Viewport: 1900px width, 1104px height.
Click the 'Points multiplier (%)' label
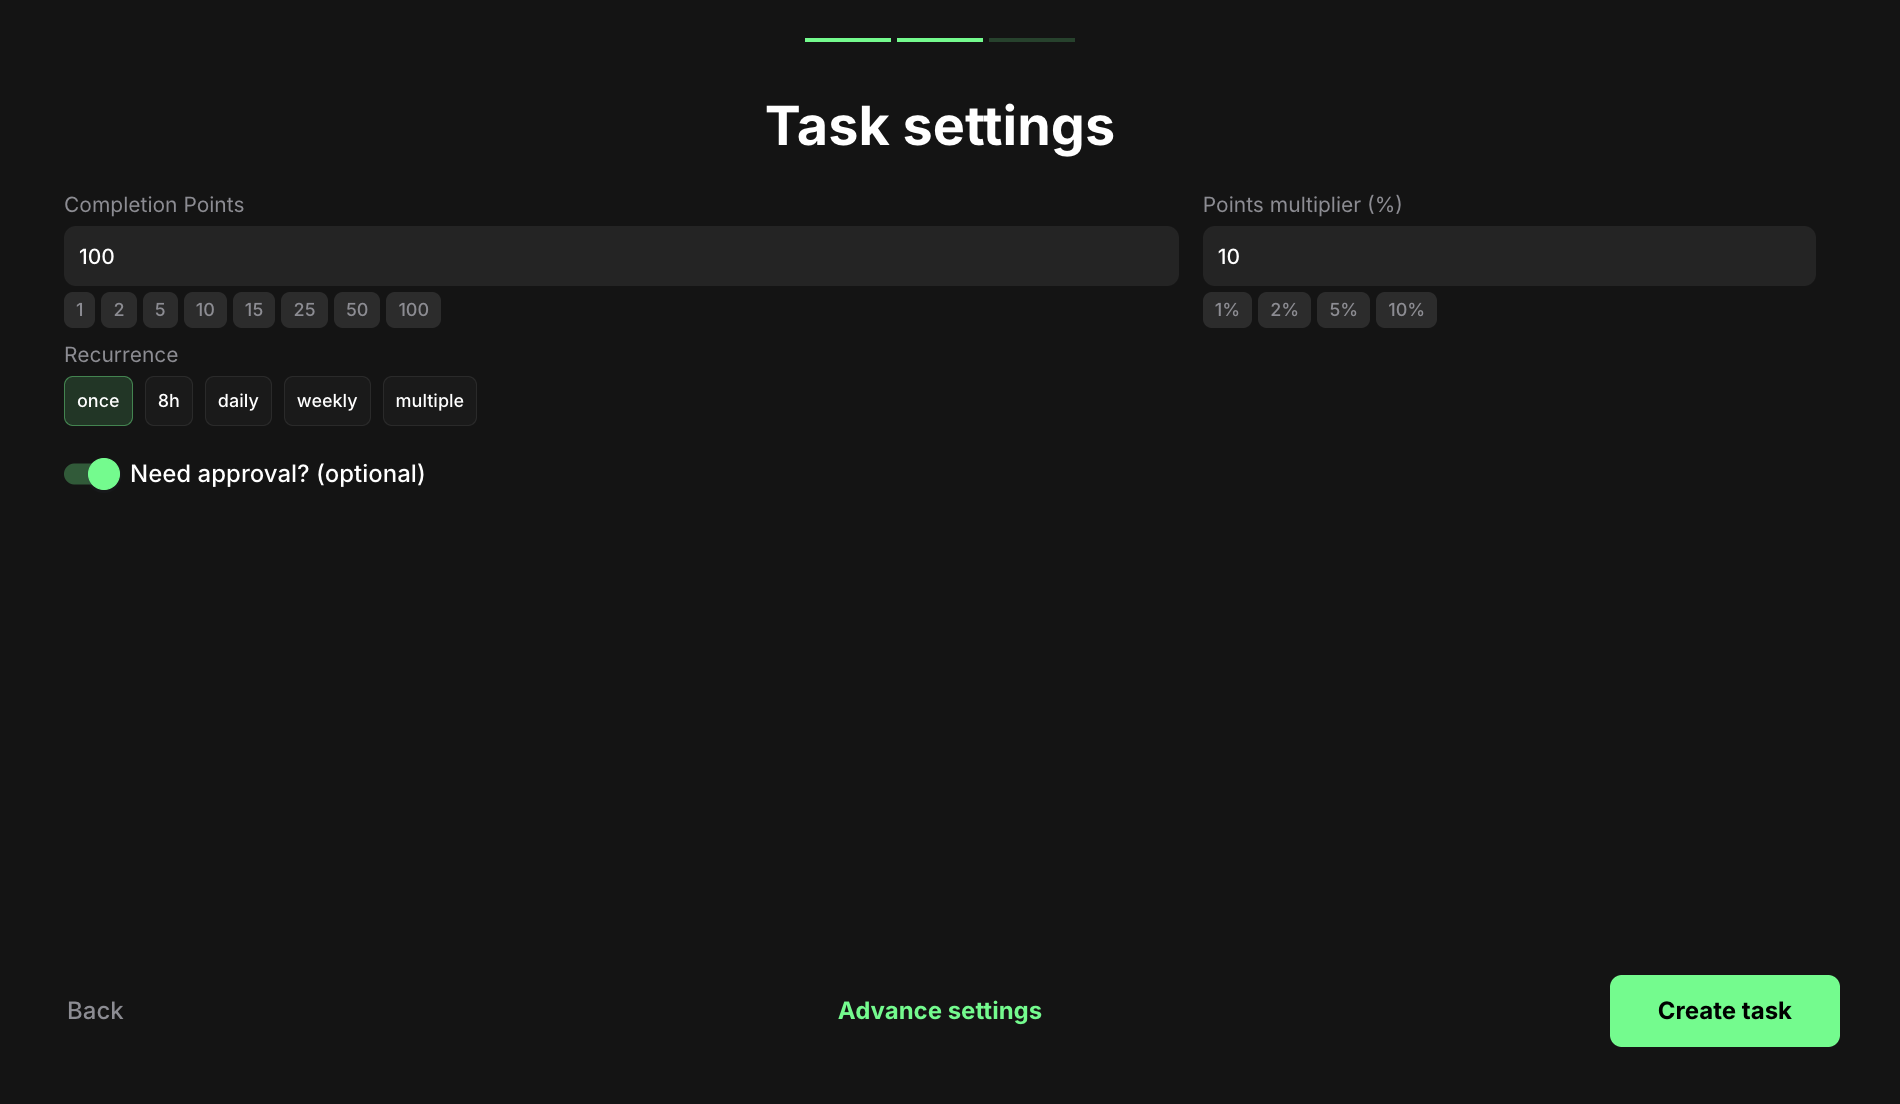[x=1302, y=205]
